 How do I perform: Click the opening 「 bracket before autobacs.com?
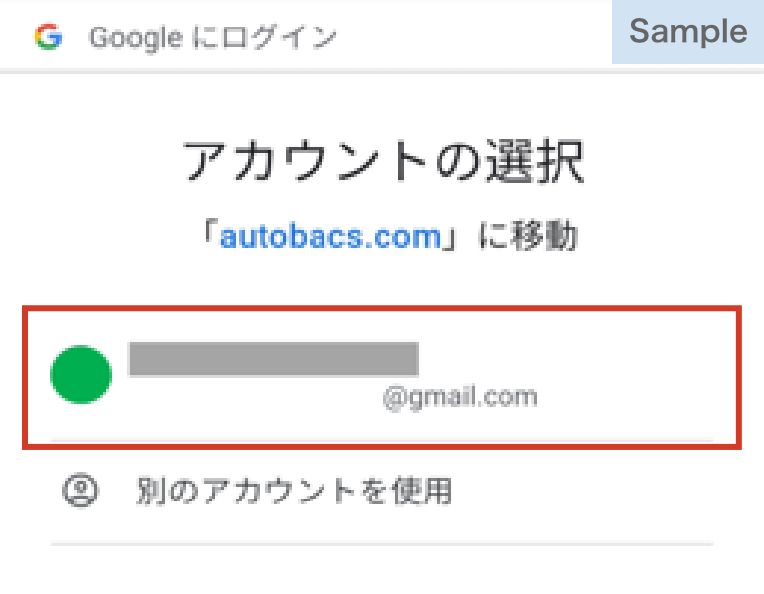point(210,237)
